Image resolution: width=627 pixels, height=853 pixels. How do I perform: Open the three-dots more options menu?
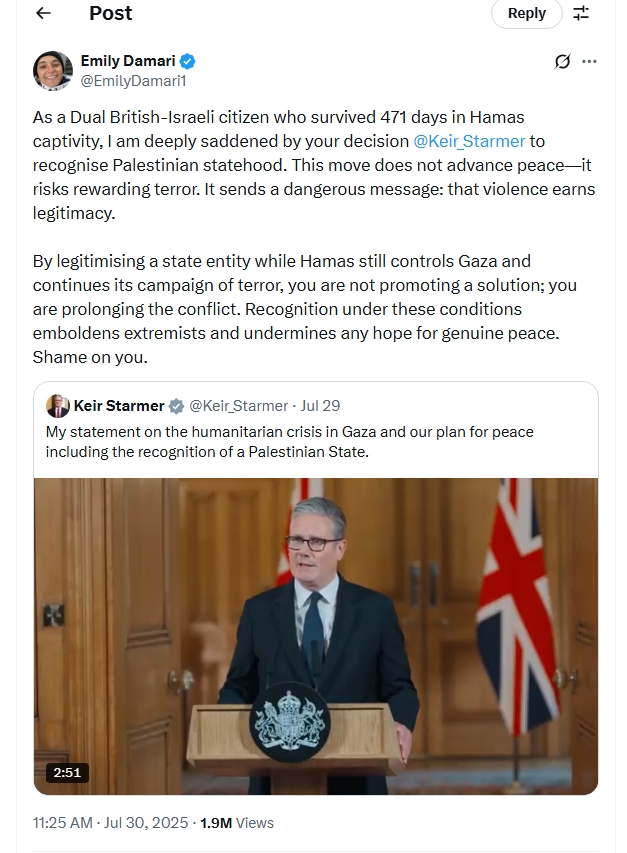tap(589, 61)
